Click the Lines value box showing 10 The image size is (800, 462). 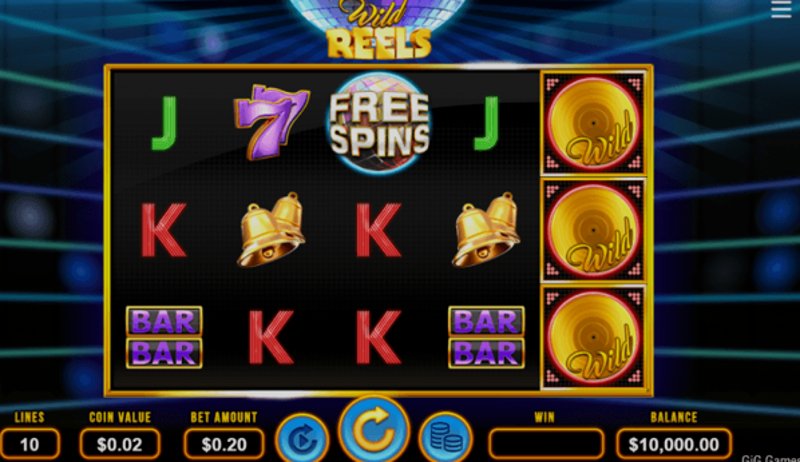(30, 444)
